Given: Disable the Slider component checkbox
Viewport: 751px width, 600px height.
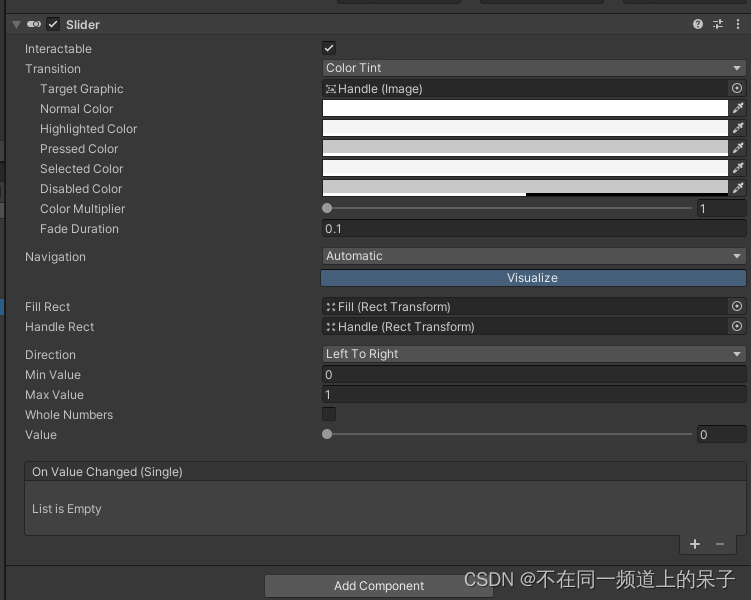Looking at the screenshot, I should (53, 24).
